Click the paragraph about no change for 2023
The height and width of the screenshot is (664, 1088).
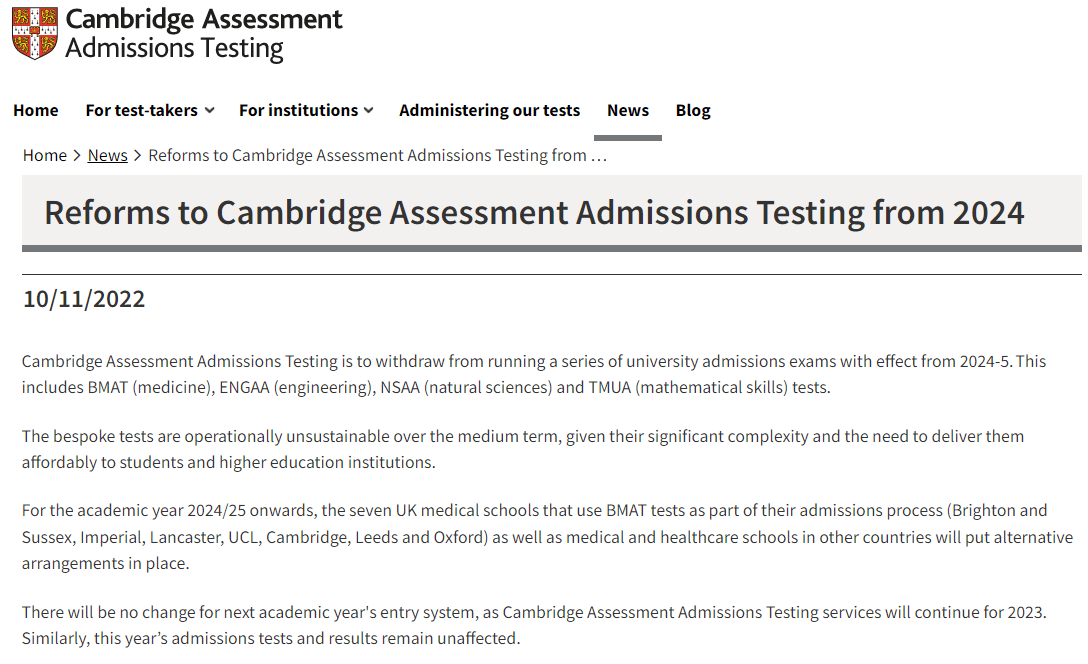click(534, 625)
